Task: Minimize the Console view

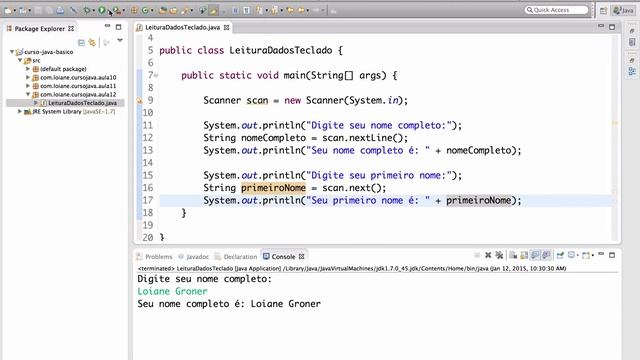Action: pos(601,254)
